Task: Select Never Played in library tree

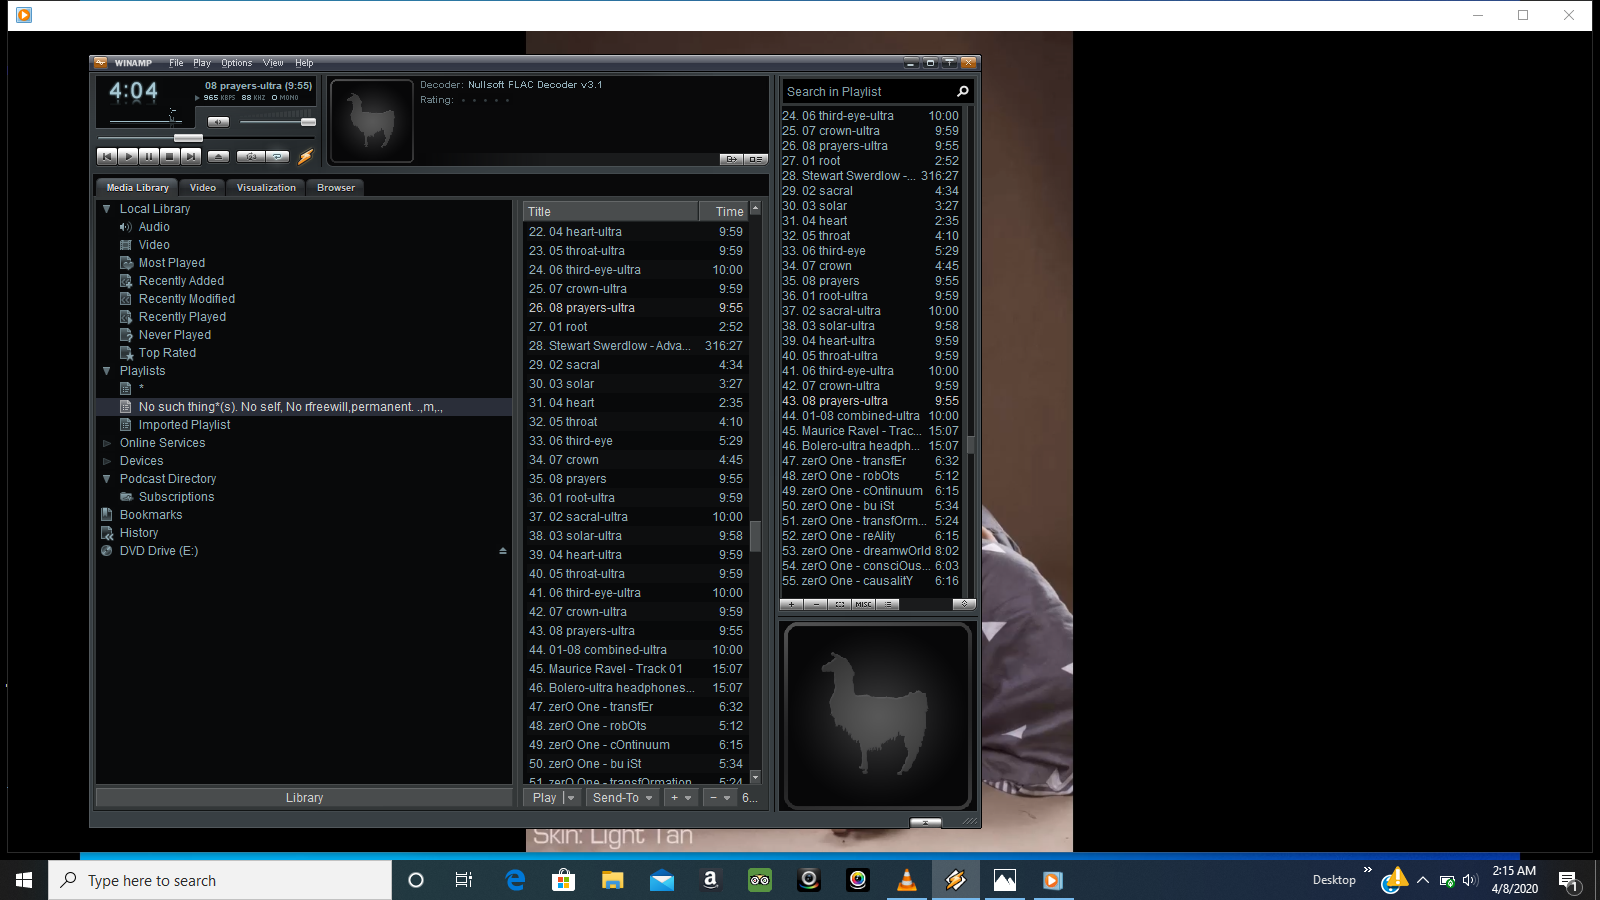Action: point(175,335)
